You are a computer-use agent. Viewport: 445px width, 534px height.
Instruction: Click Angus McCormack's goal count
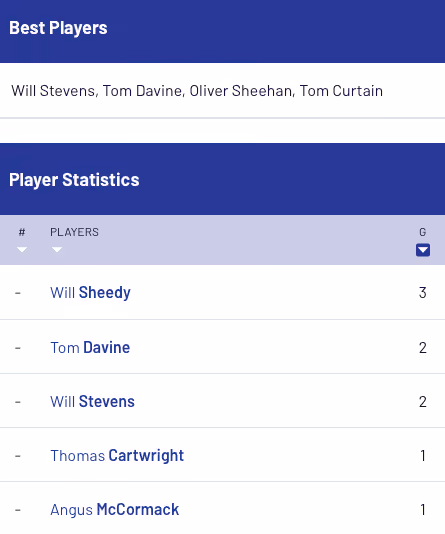[423, 510]
